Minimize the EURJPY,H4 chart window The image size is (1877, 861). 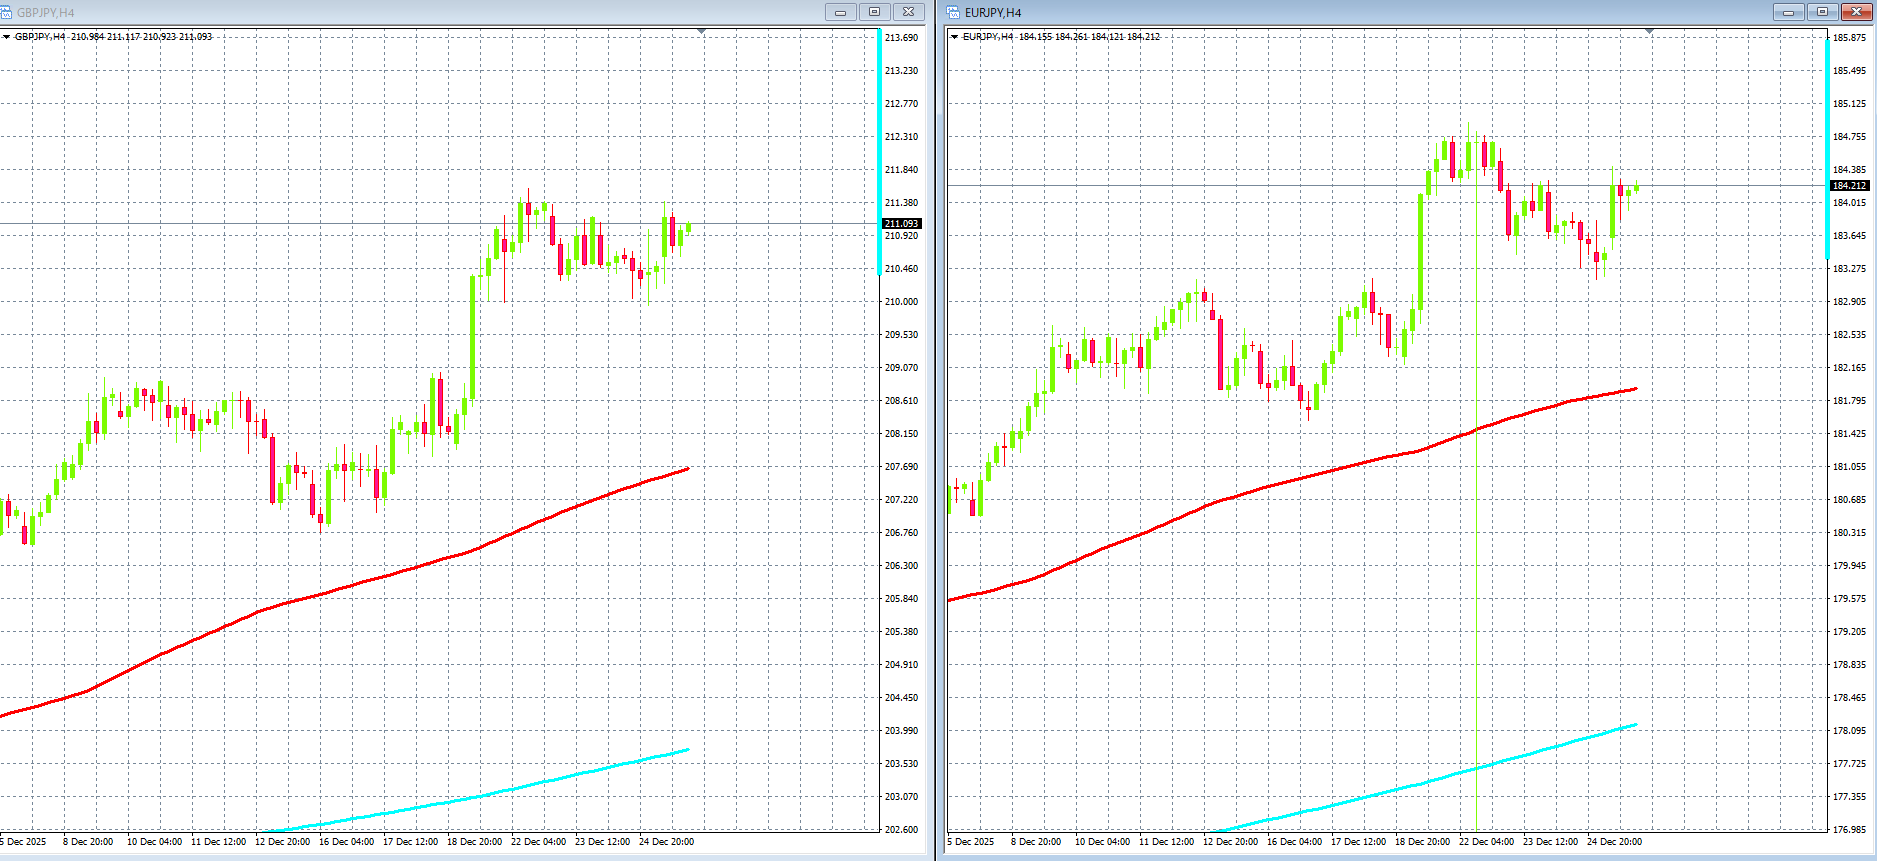click(x=1788, y=12)
